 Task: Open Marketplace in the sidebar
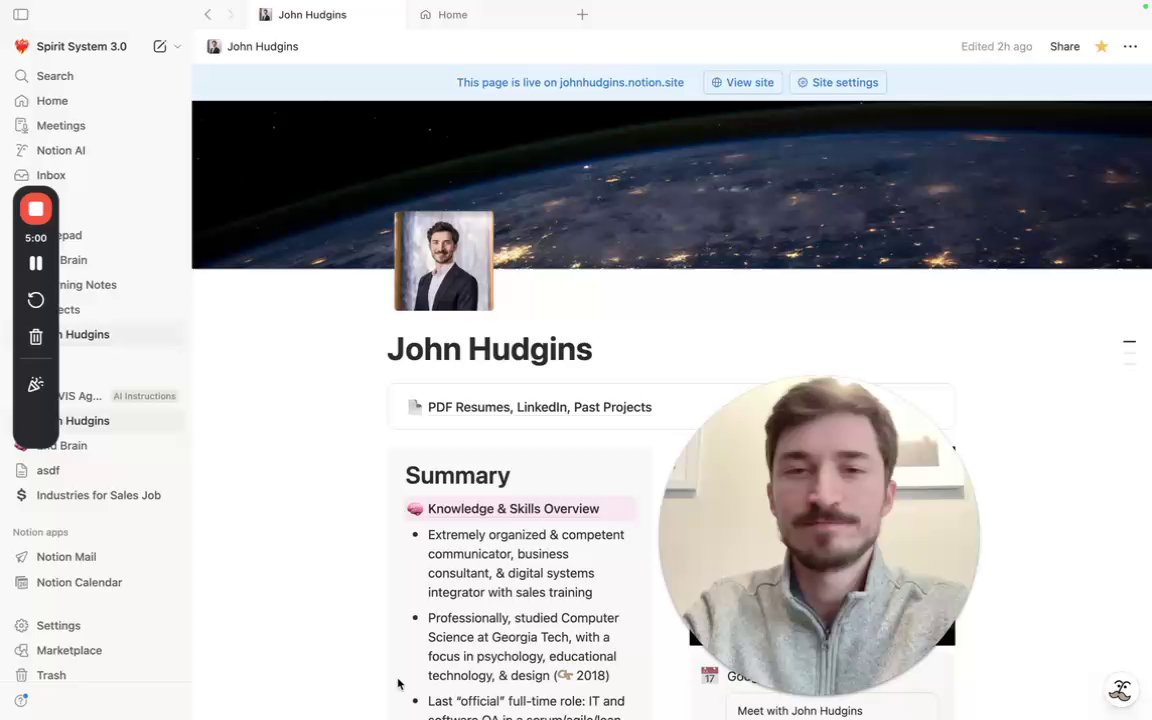pos(96,650)
